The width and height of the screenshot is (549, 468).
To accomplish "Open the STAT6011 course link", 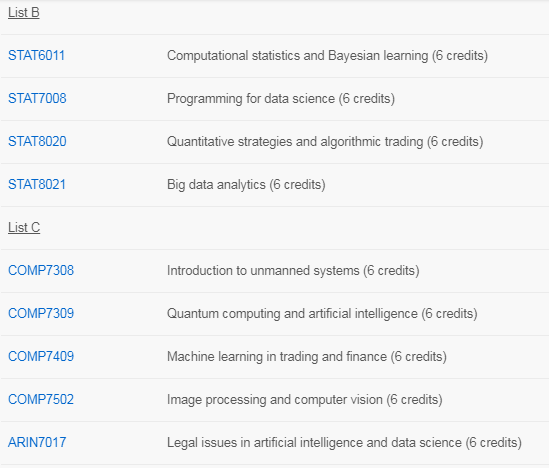I will point(36,56).
